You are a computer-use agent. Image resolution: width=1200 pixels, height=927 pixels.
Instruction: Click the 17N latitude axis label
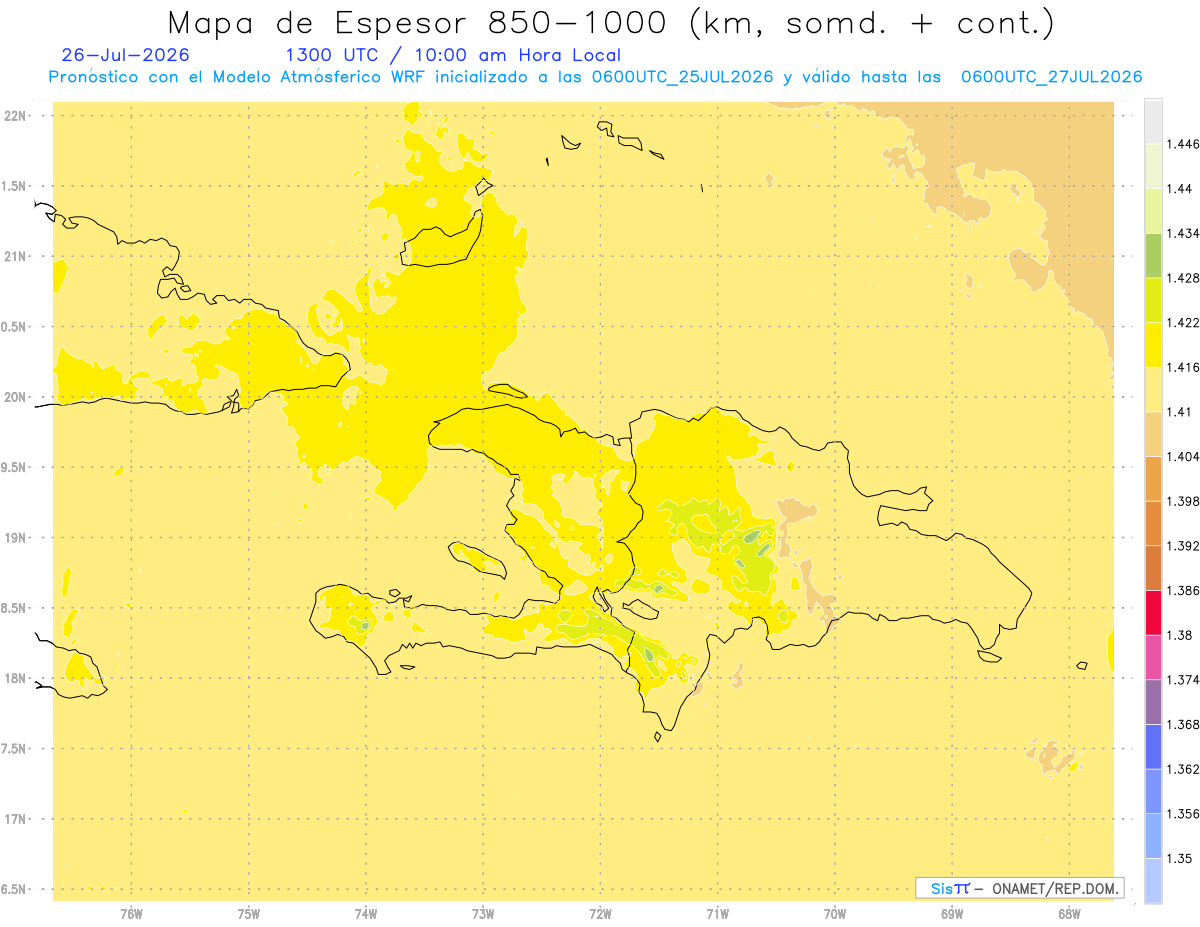point(14,819)
